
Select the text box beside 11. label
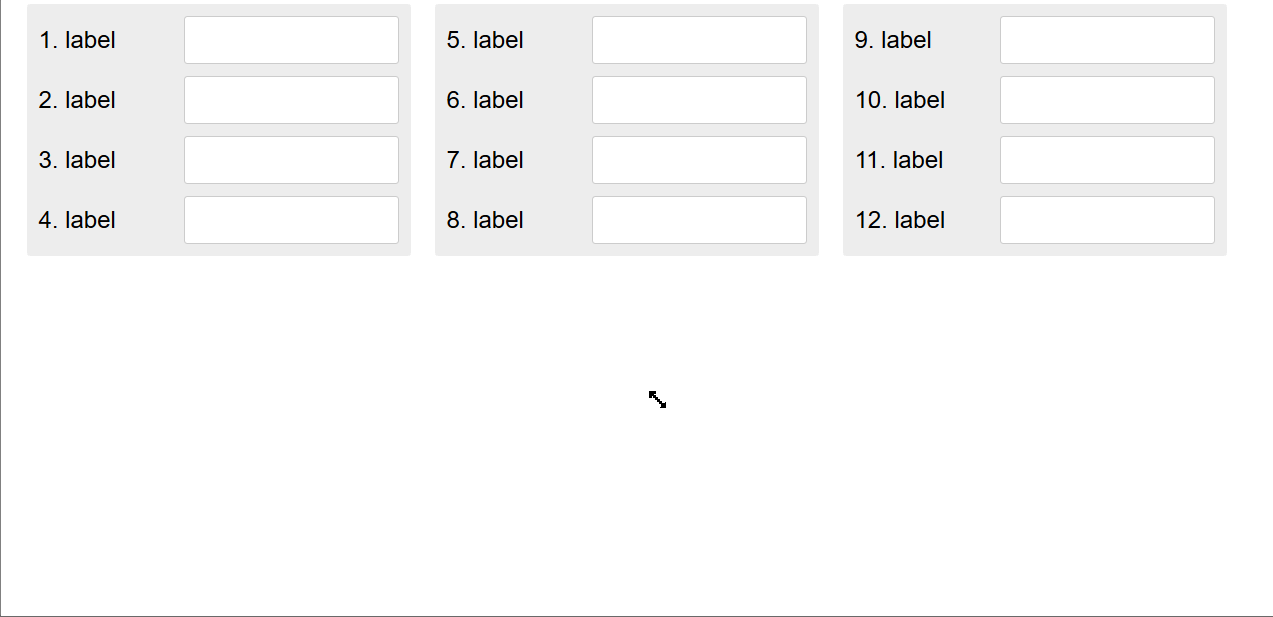point(1107,160)
